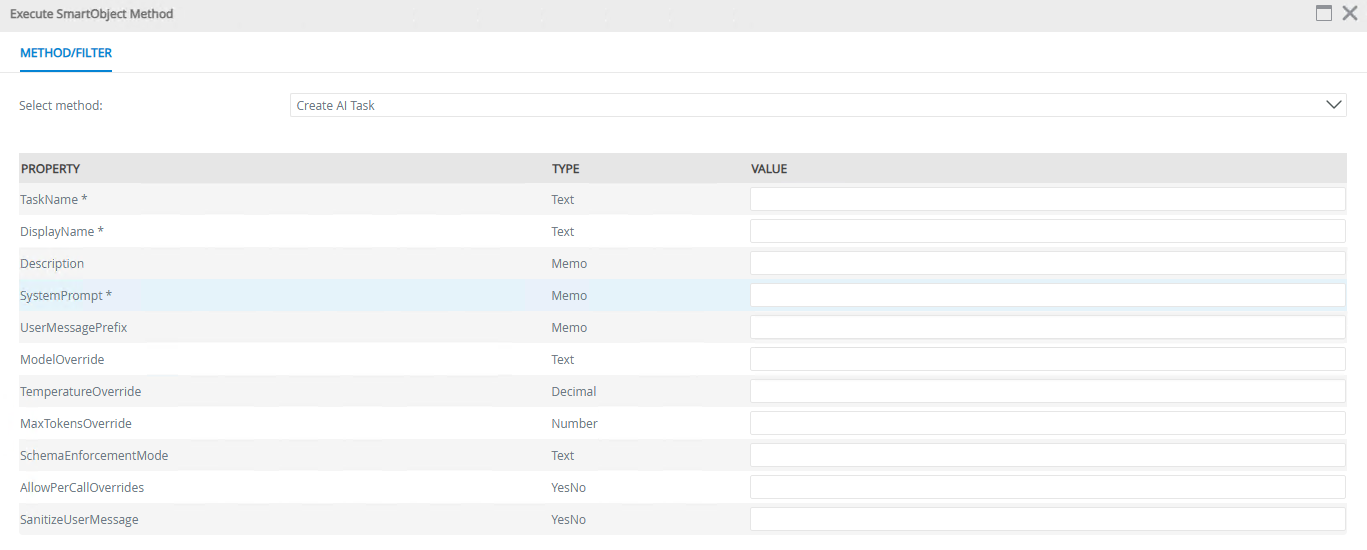Focus the DisplayName value input

pos(1047,231)
